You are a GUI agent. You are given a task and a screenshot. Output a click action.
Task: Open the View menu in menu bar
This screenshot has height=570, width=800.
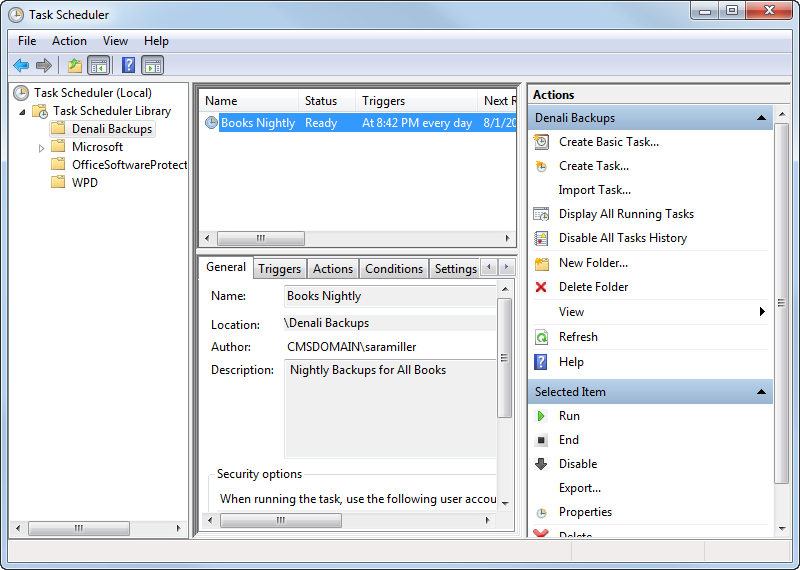click(x=115, y=41)
